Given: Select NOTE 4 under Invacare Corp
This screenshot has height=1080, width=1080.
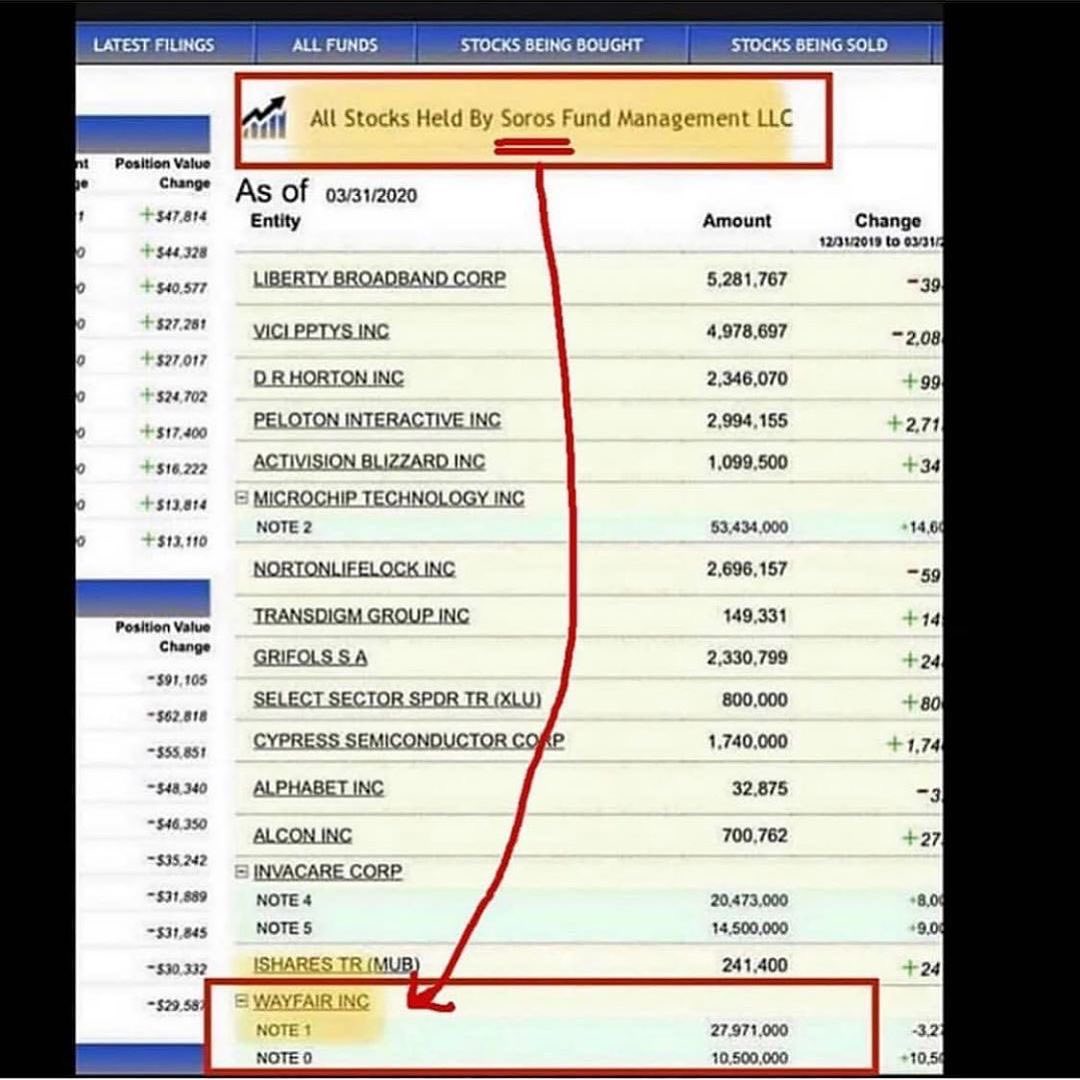Looking at the screenshot, I should pyautogui.click(x=284, y=900).
